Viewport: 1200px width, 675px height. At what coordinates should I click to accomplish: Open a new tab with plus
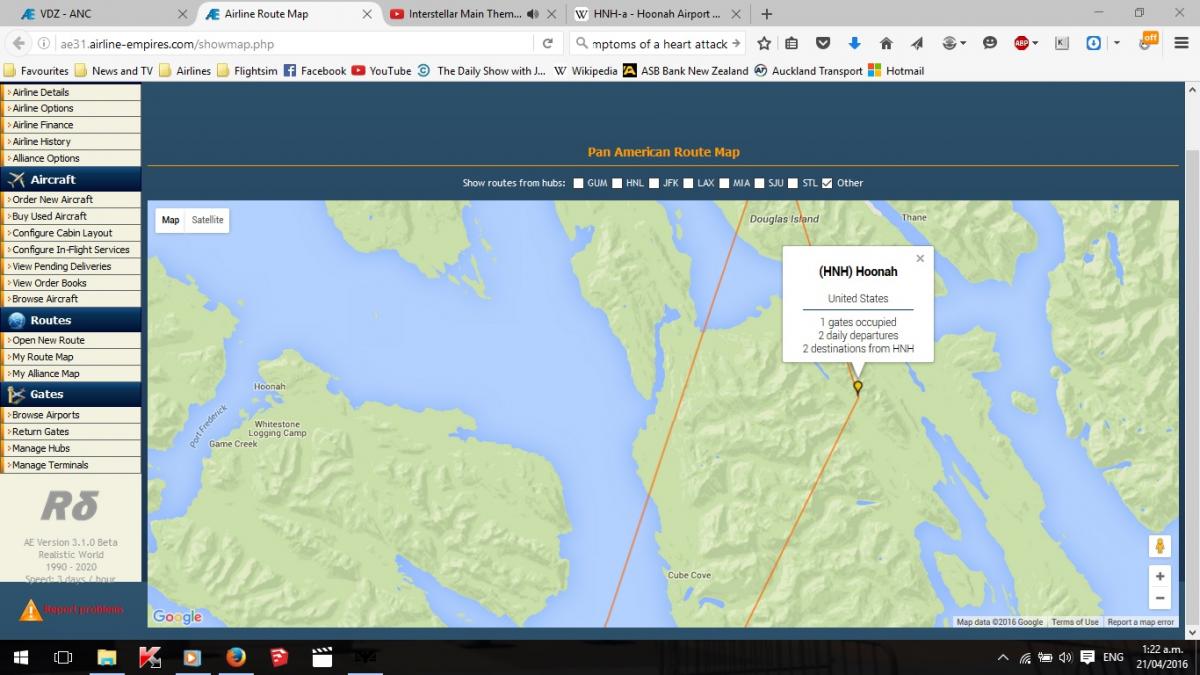click(767, 14)
